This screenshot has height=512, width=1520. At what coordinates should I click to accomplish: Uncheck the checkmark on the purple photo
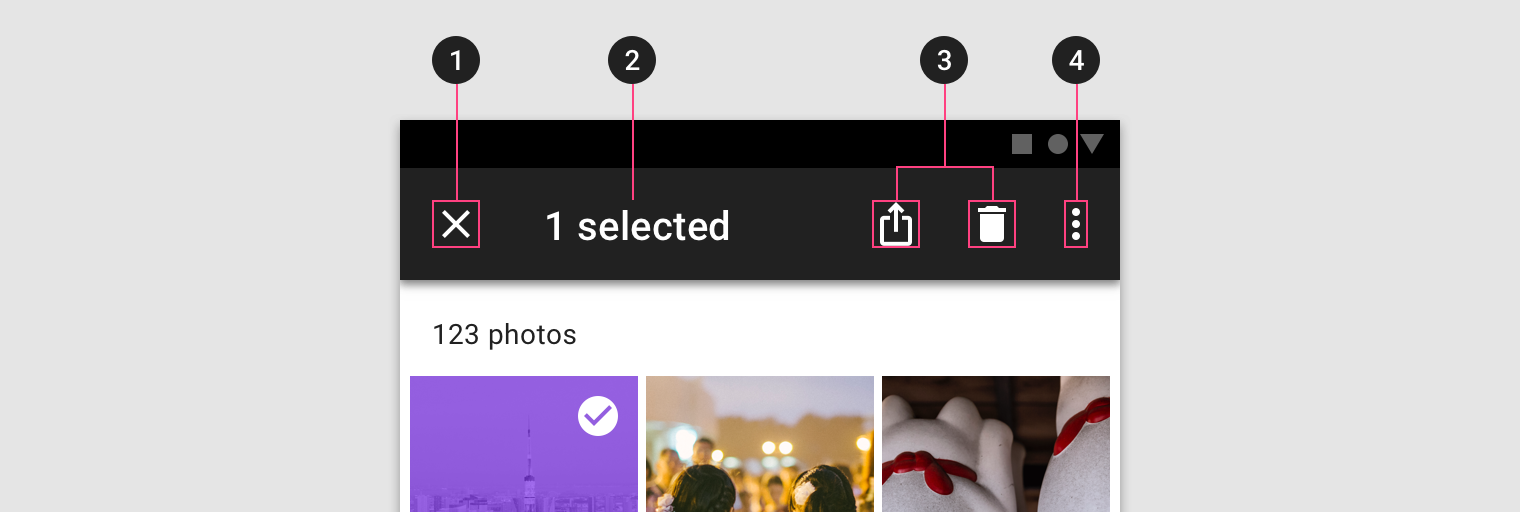pyautogui.click(x=598, y=416)
